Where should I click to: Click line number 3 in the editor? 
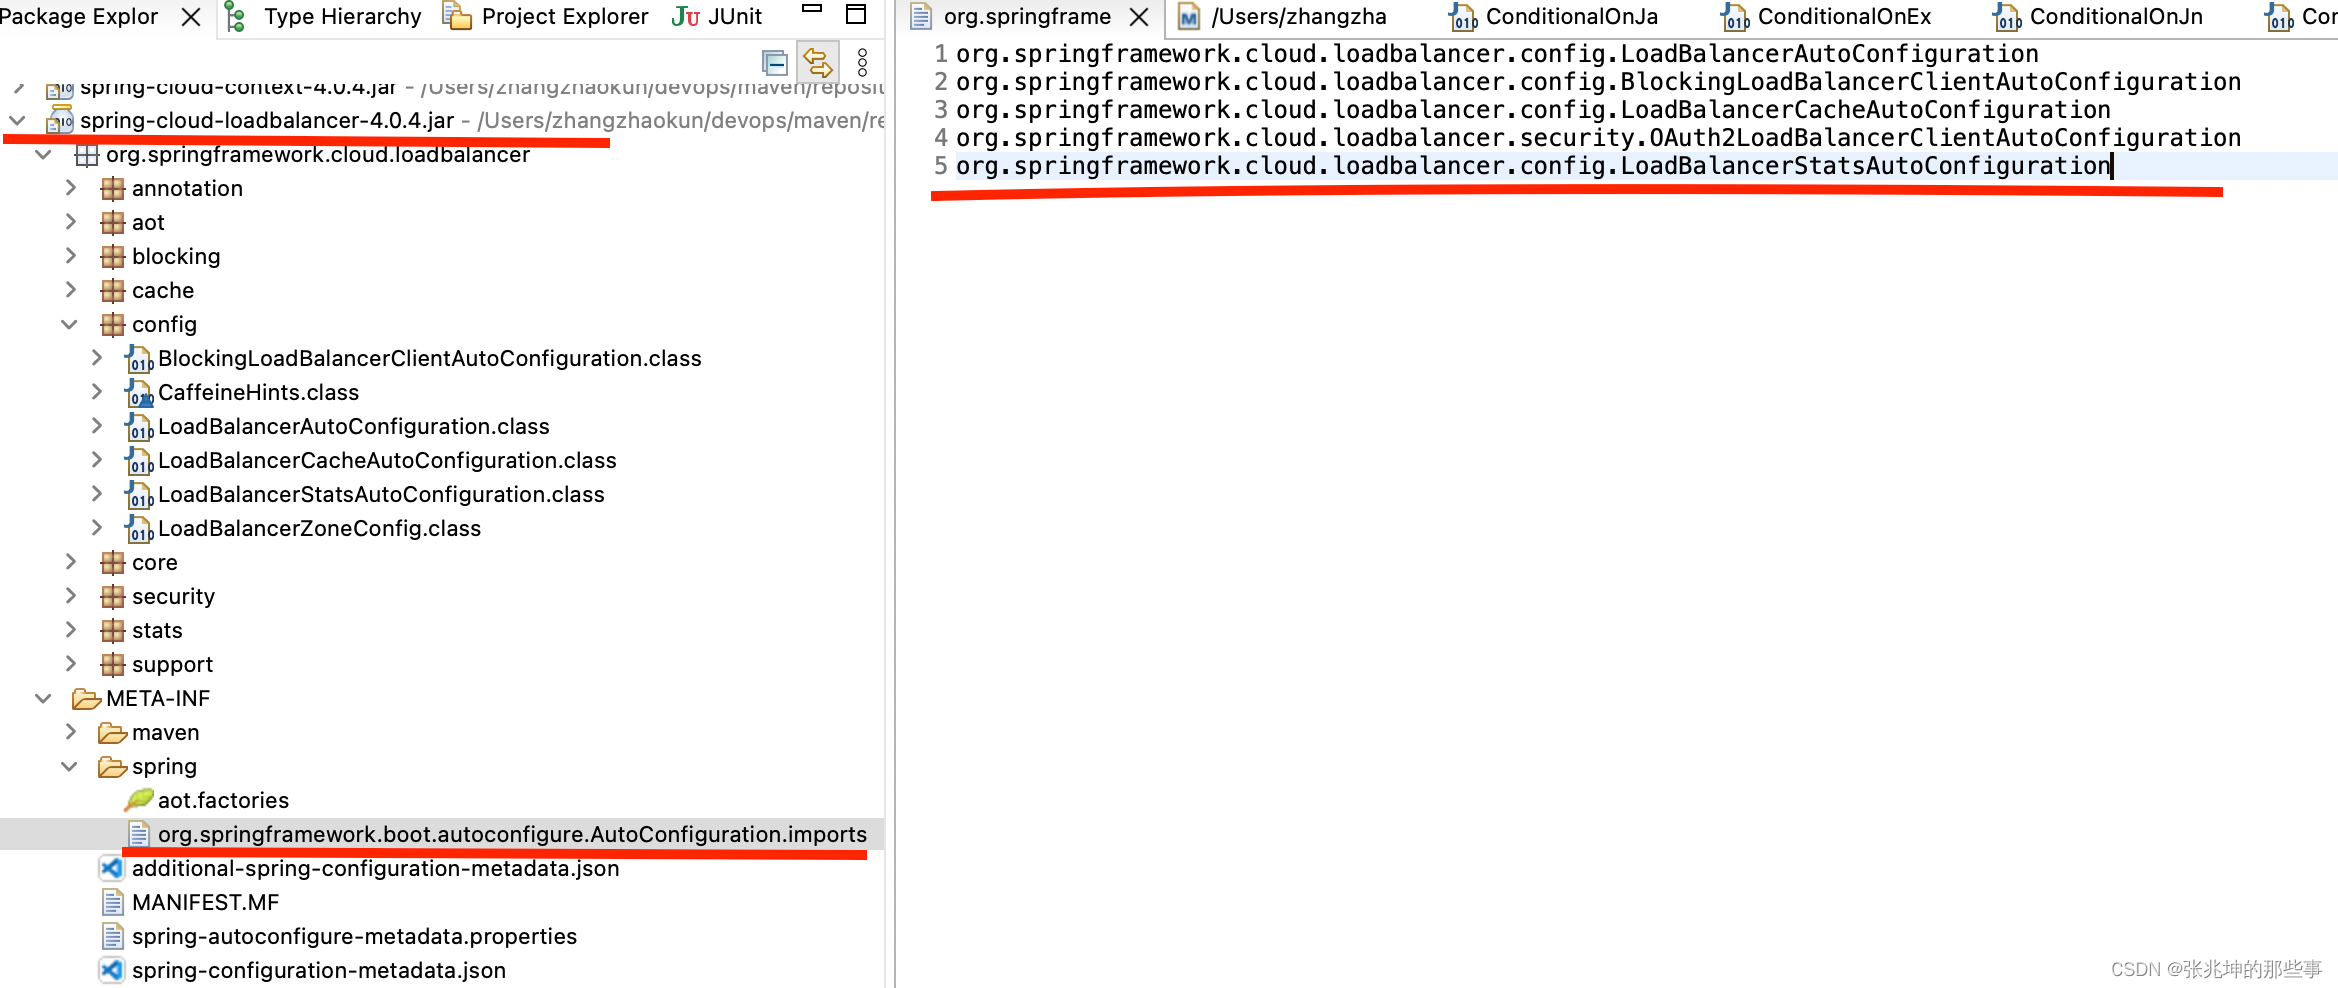click(939, 110)
